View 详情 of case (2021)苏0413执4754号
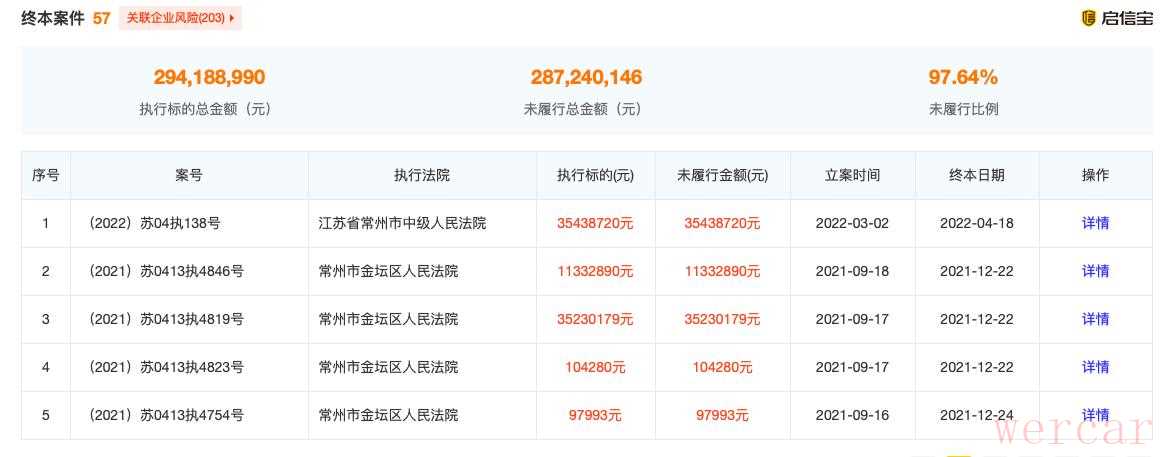 click(1095, 415)
